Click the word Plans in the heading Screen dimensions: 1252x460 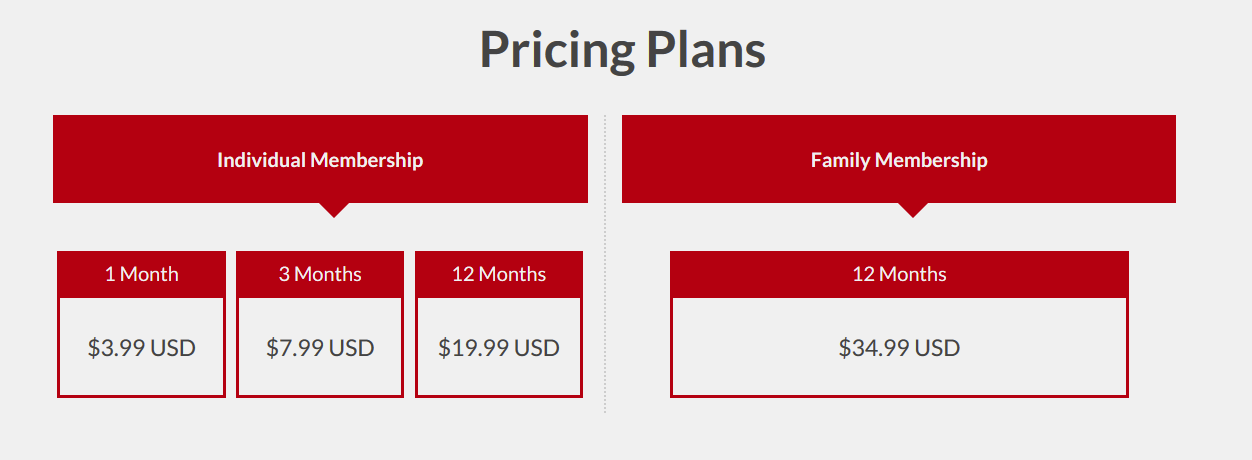tap(707, 50)
